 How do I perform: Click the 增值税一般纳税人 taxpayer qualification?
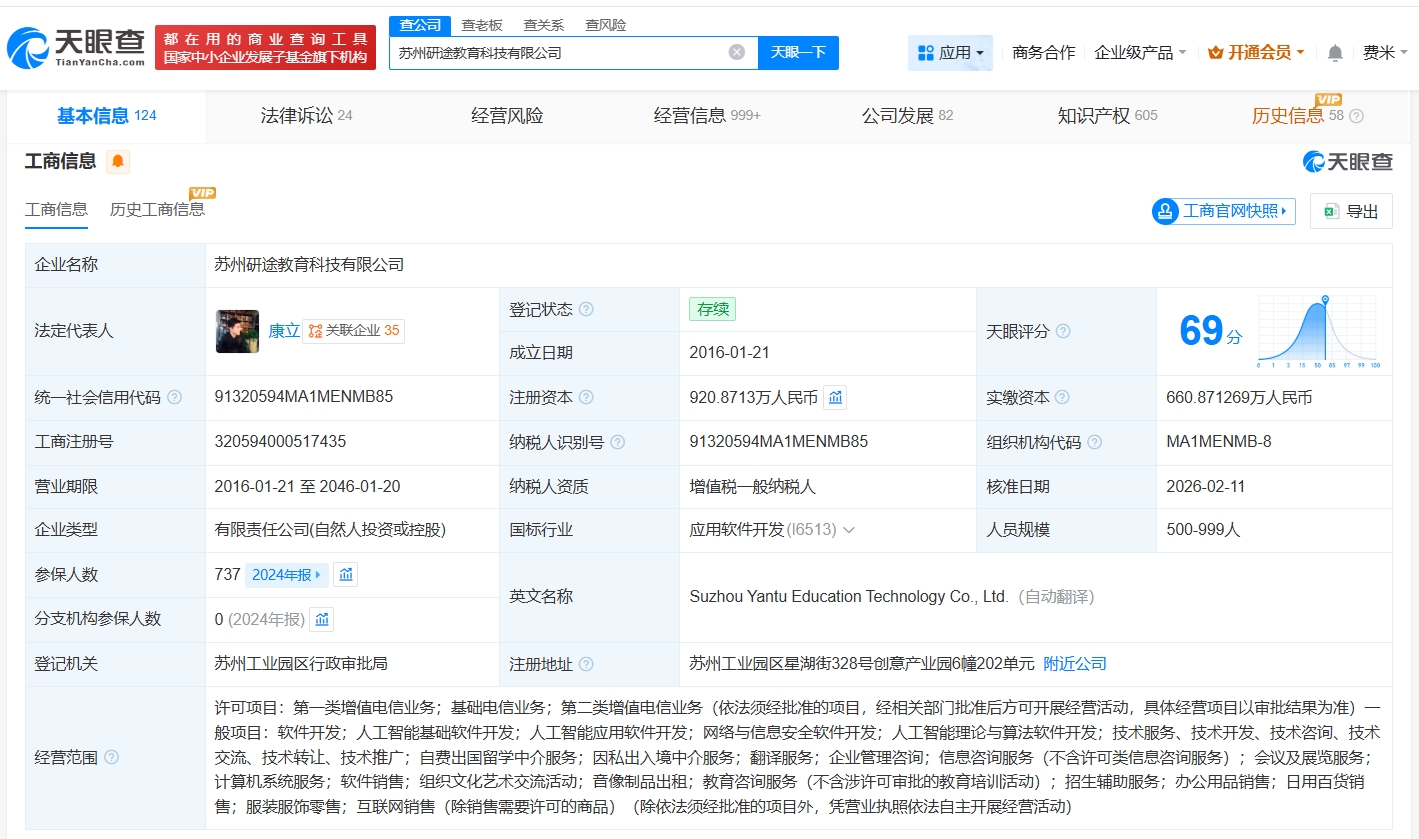point(753,487)
